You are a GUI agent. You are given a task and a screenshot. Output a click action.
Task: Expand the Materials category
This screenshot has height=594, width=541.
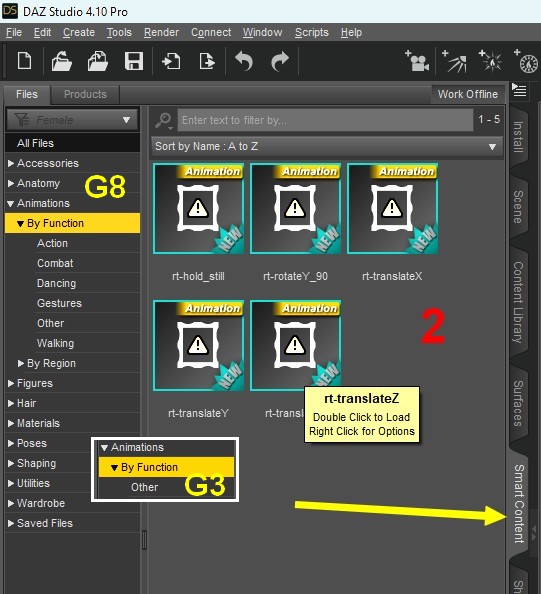[11, 424]
